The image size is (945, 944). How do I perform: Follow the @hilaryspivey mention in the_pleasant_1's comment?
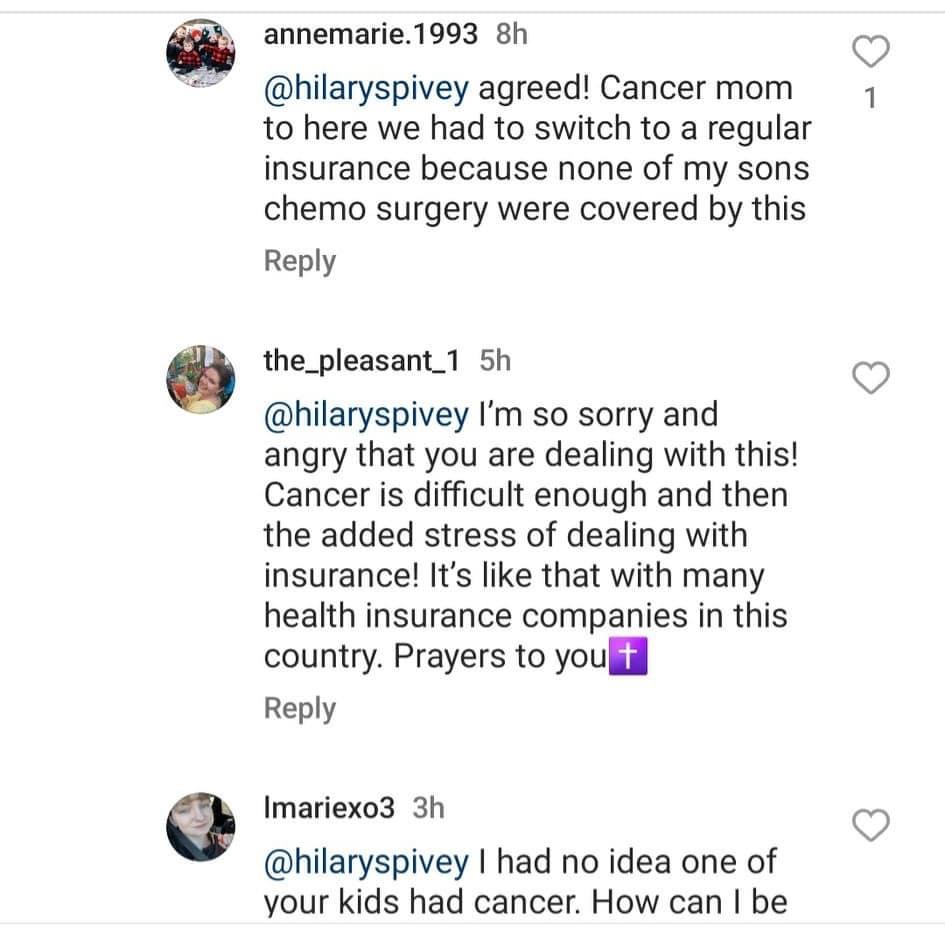pyautogui.click(x=366, y=416)
